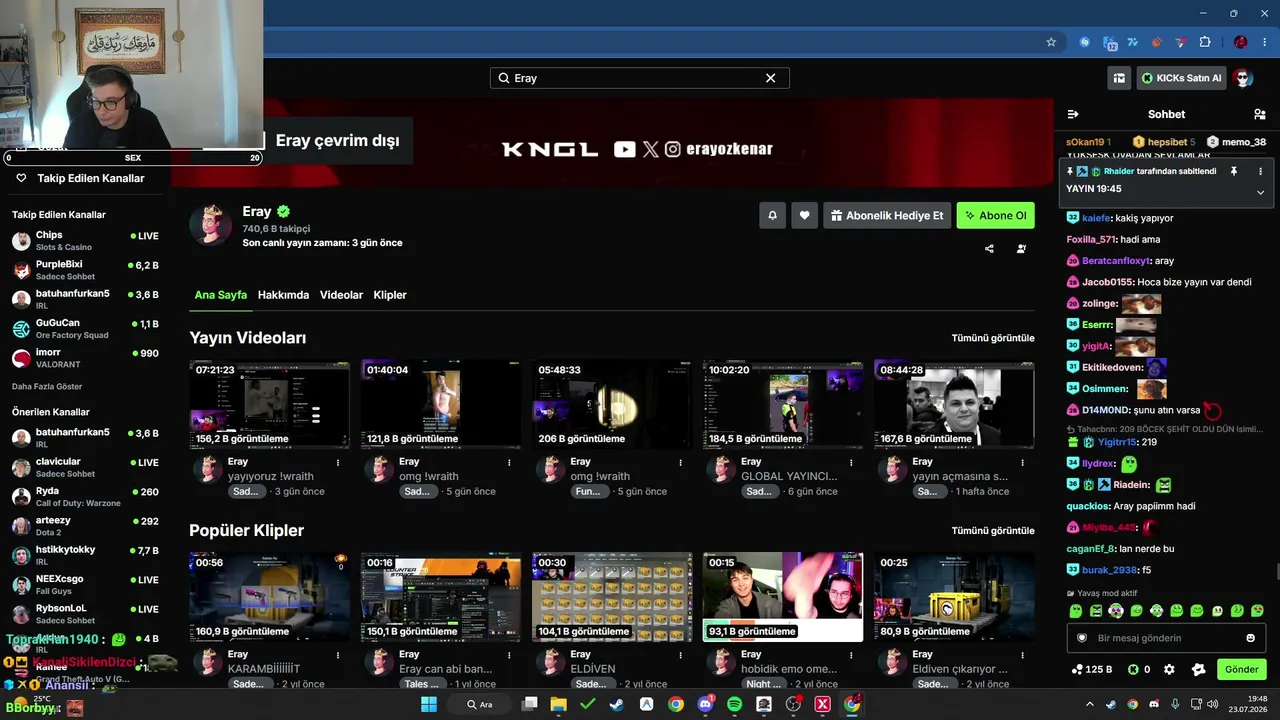Open options menu for KARAMBİİİİİİİT clip
This screenshot has width=1280, height=720.
point(338,654)
